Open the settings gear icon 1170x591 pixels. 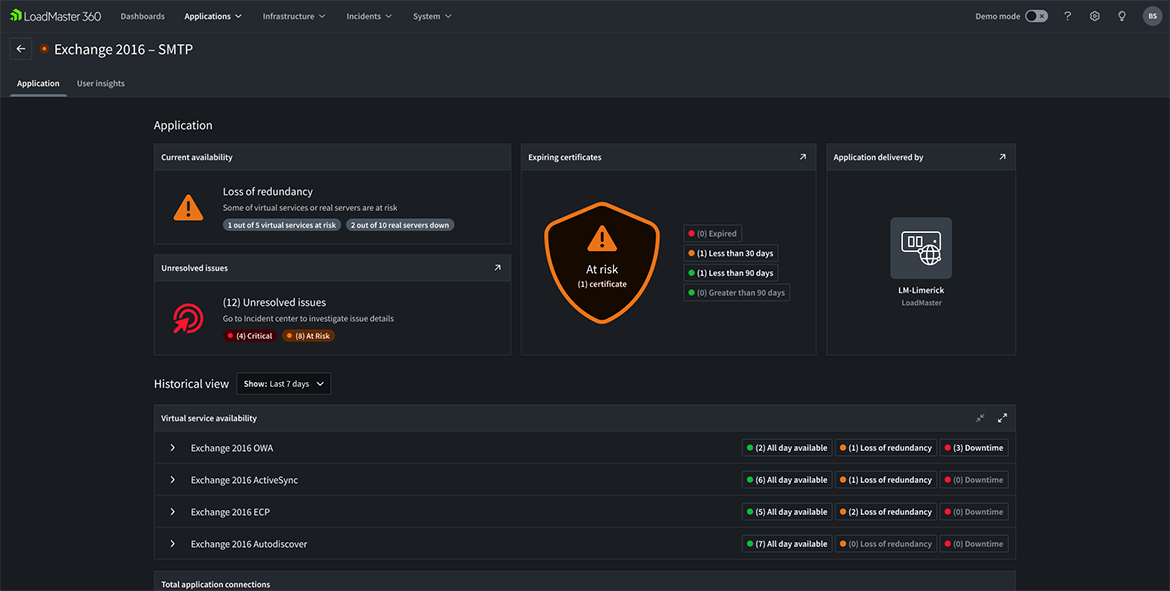coord(1095,16)
